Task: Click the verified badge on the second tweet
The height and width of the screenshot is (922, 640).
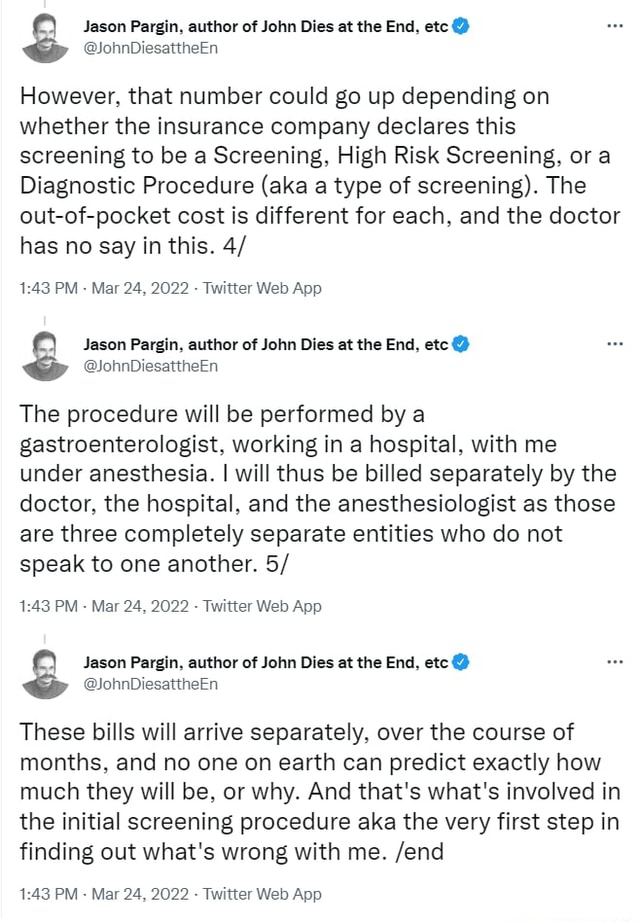Action: 459,343
